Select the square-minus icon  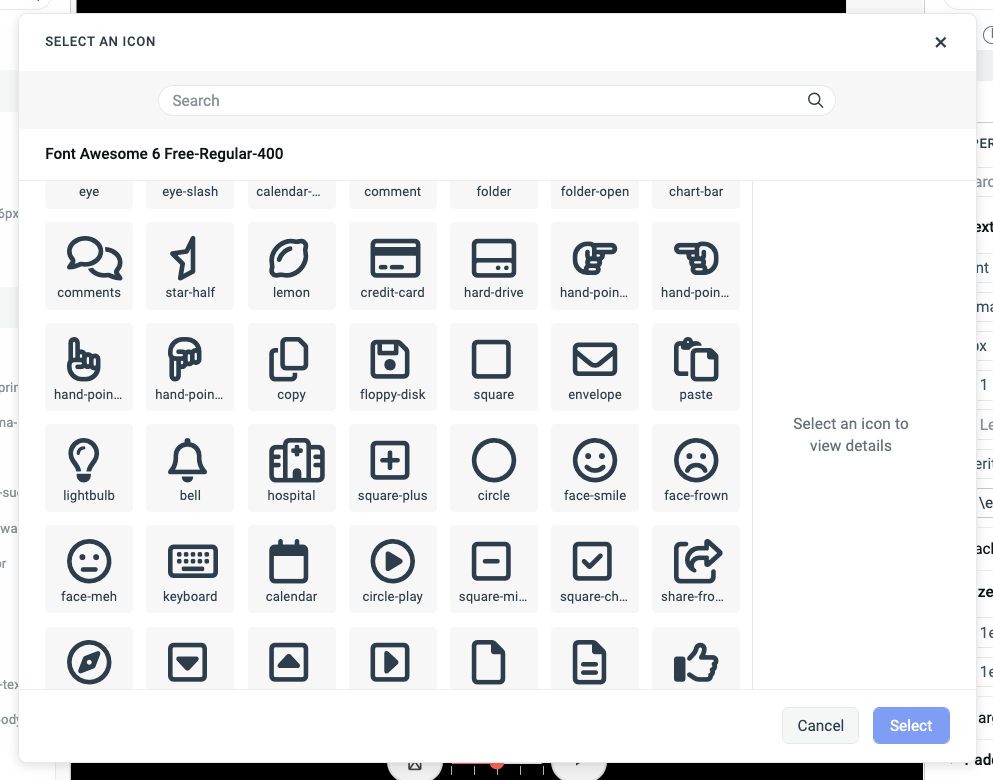(494, 569)
